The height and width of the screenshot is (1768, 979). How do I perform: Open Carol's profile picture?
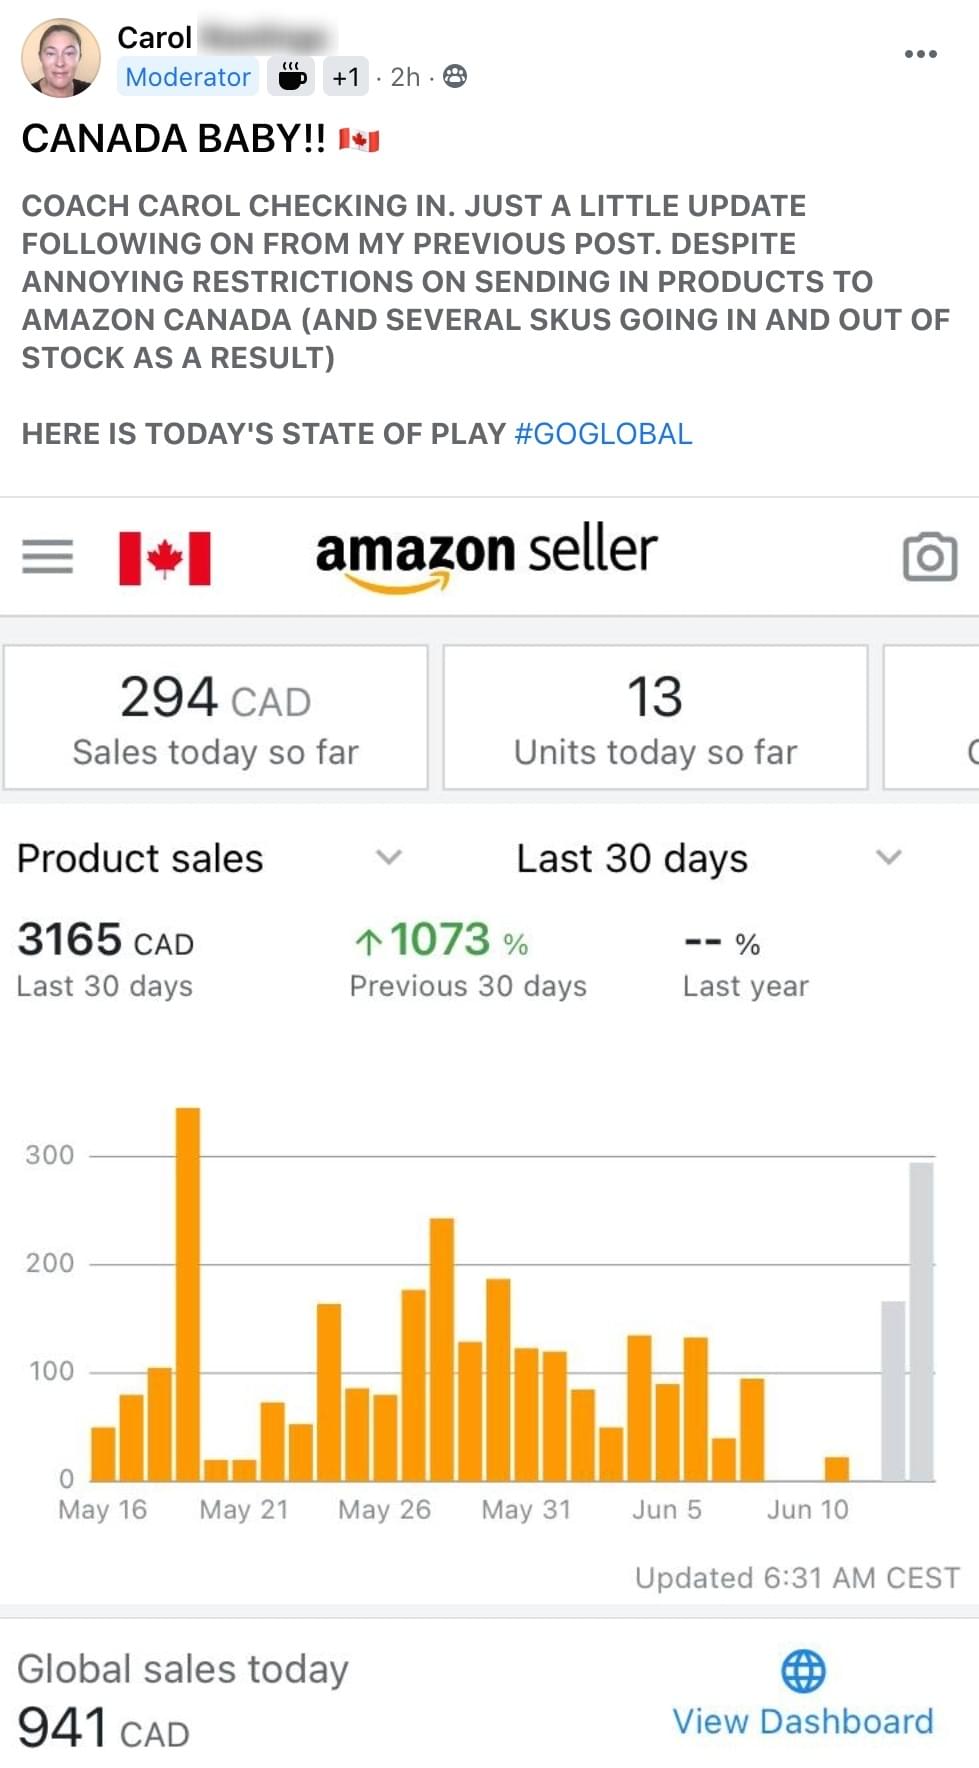coord(61,58)
